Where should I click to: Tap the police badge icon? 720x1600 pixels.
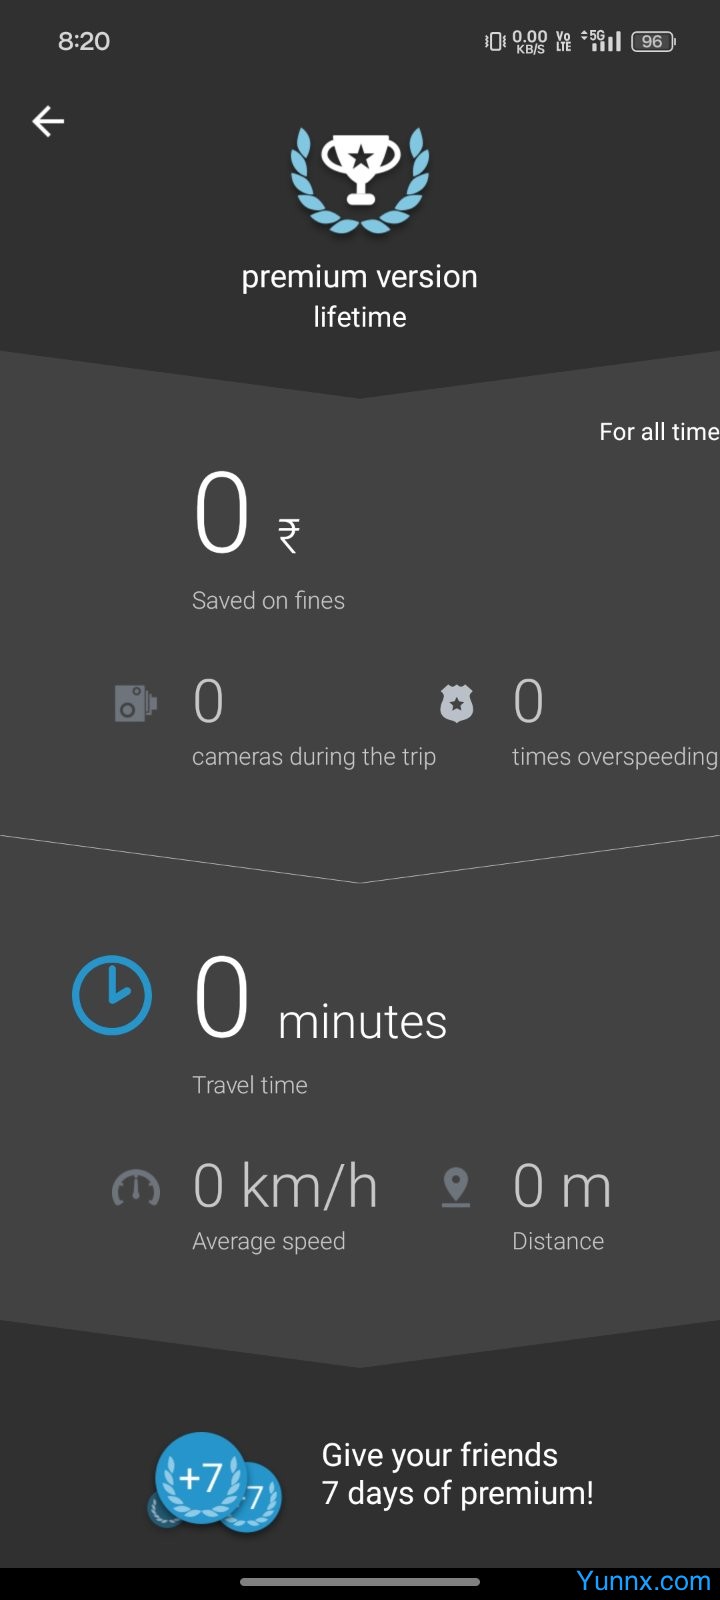coord(456,703)
